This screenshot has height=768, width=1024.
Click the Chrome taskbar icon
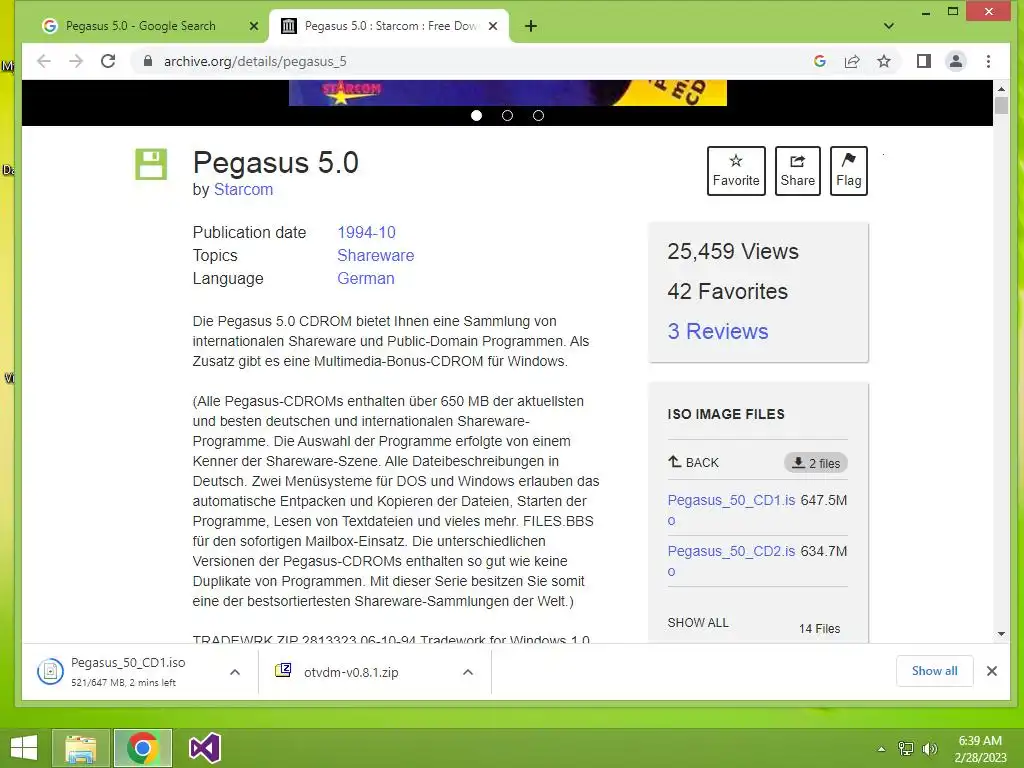coord(142,748)
